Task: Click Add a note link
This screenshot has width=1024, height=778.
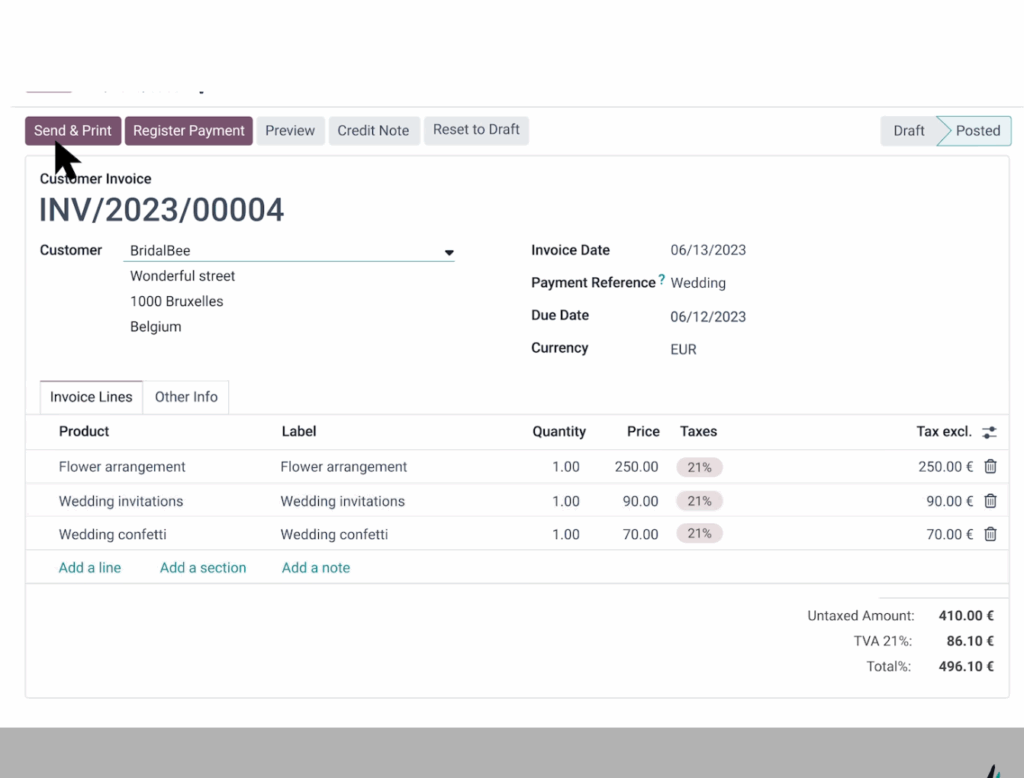Action: tap(316, 568)
